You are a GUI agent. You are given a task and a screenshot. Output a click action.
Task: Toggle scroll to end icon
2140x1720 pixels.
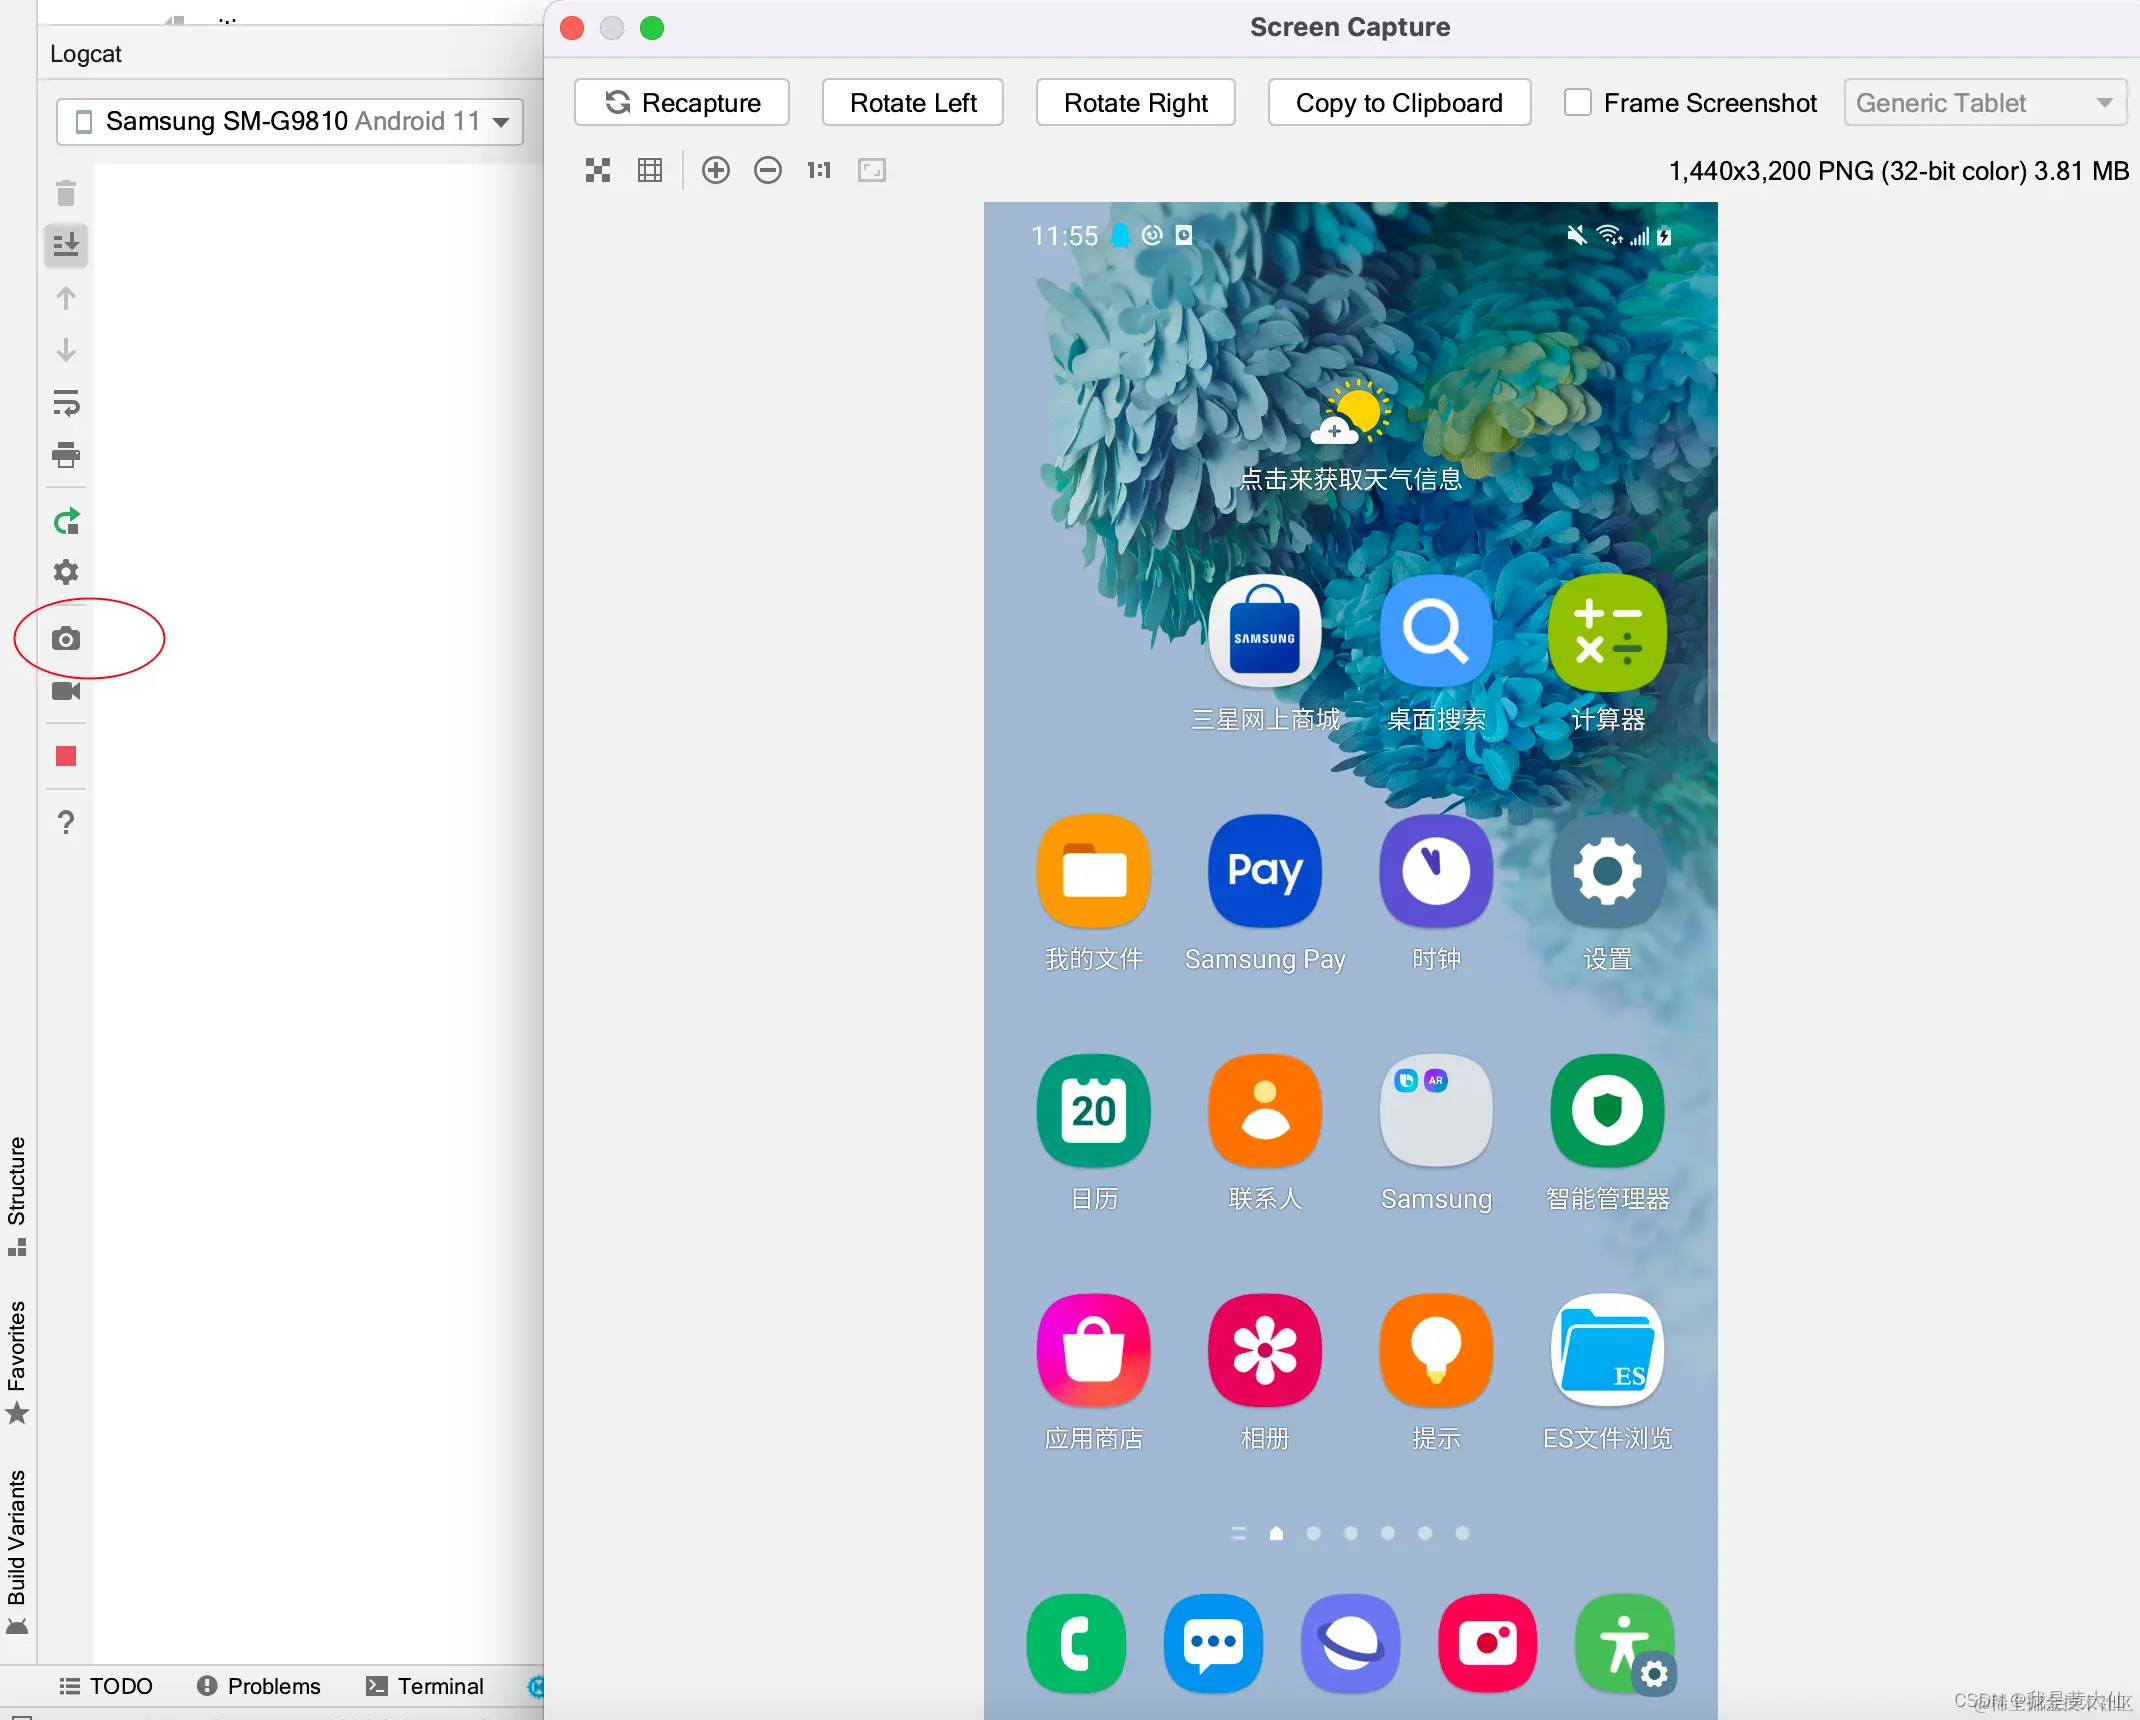(x=66, y=245)
